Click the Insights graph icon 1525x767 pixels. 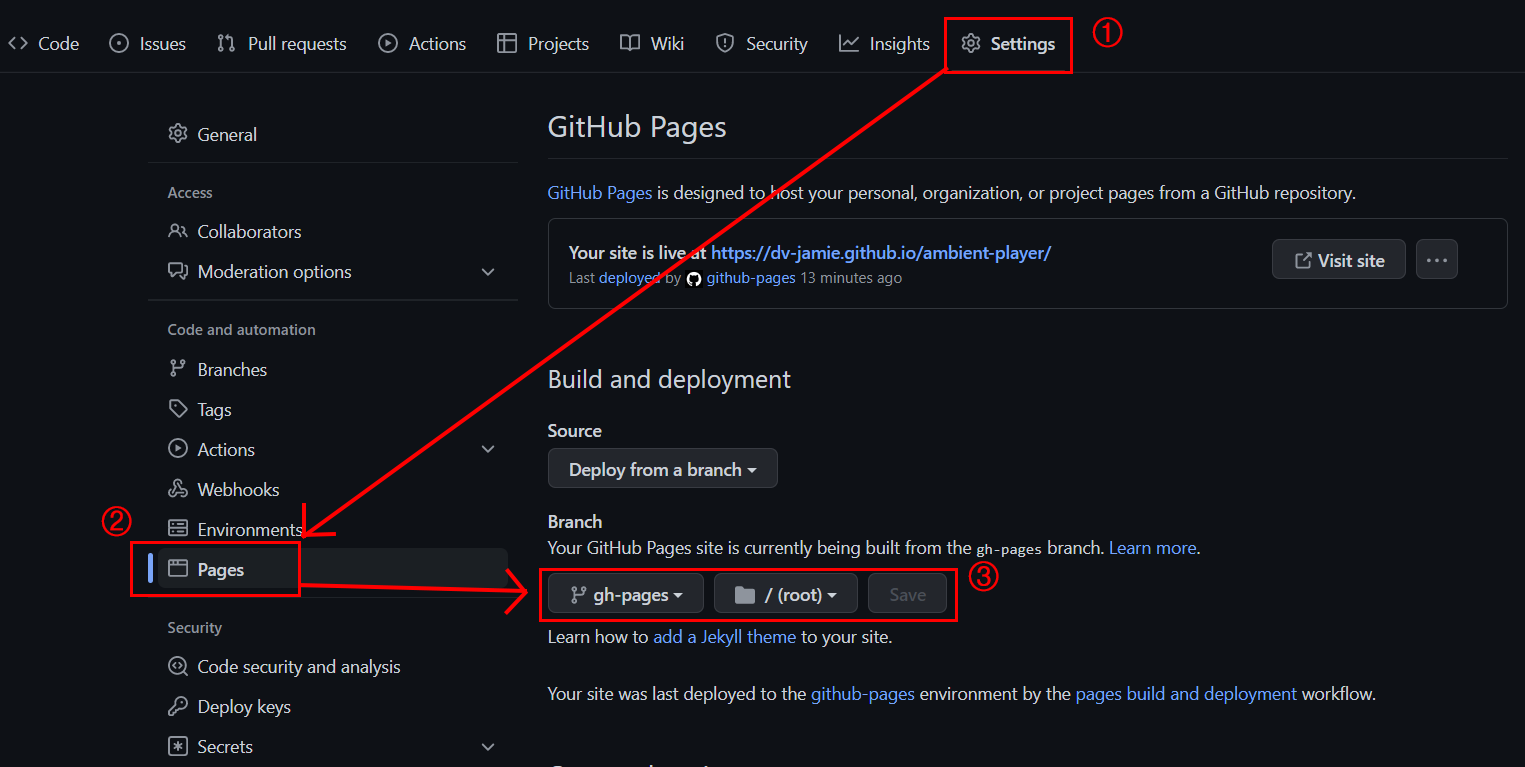[849, 43]
